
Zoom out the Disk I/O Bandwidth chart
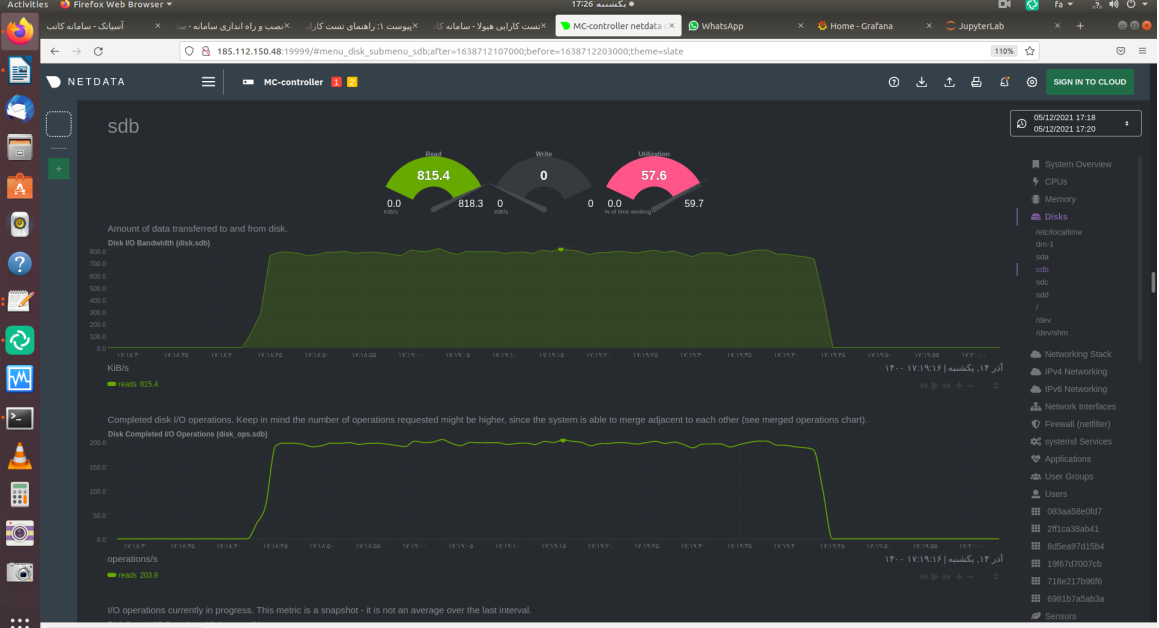click(x=971, y=386)
